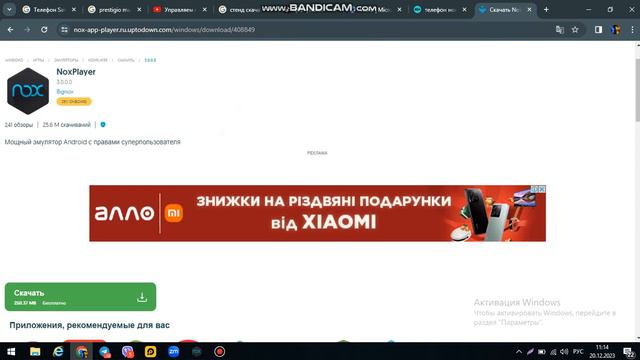Click the site info icon in address bar
Viewport: 640px width, 360px height.
64,29
